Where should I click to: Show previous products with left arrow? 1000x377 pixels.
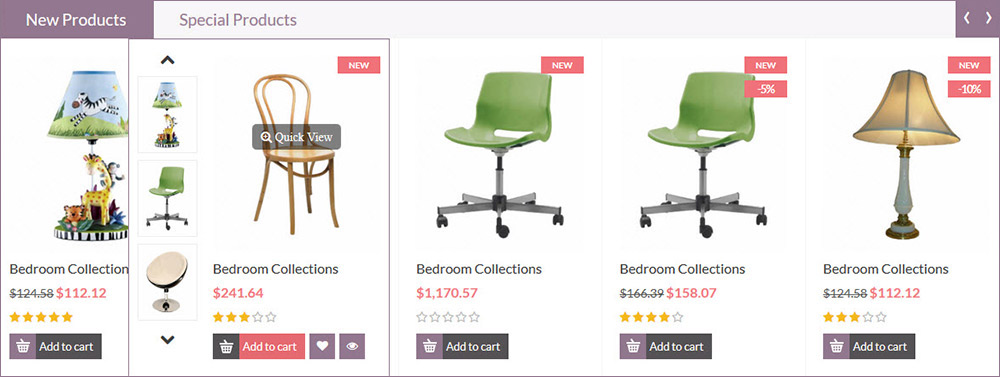click(x=967, y=19)
